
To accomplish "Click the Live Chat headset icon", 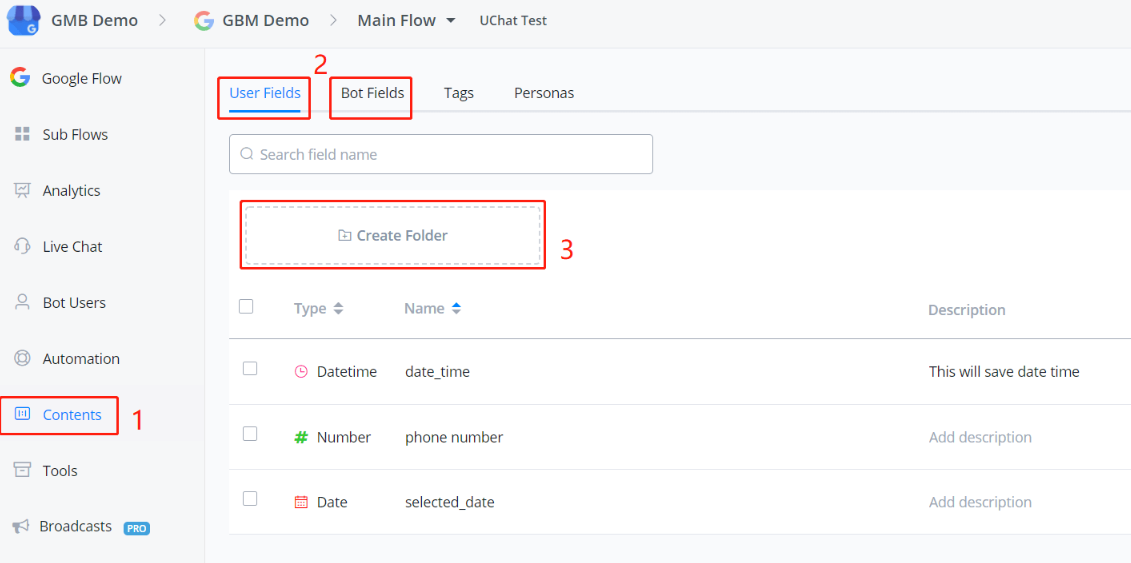I will (22, 246).
